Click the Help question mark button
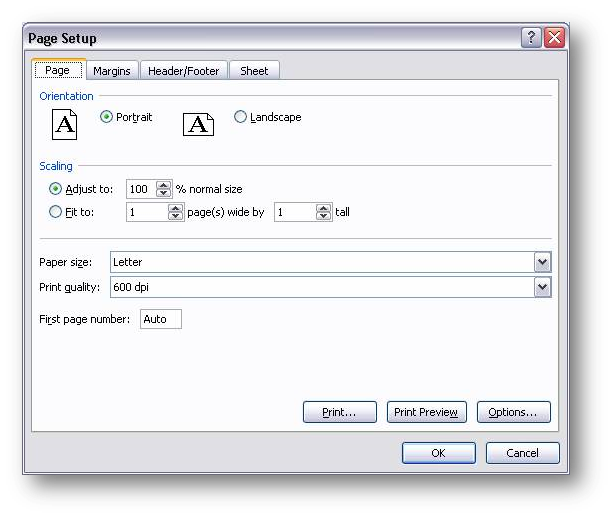Viewport: 612px width, 517px height. (x=531, y=38)
